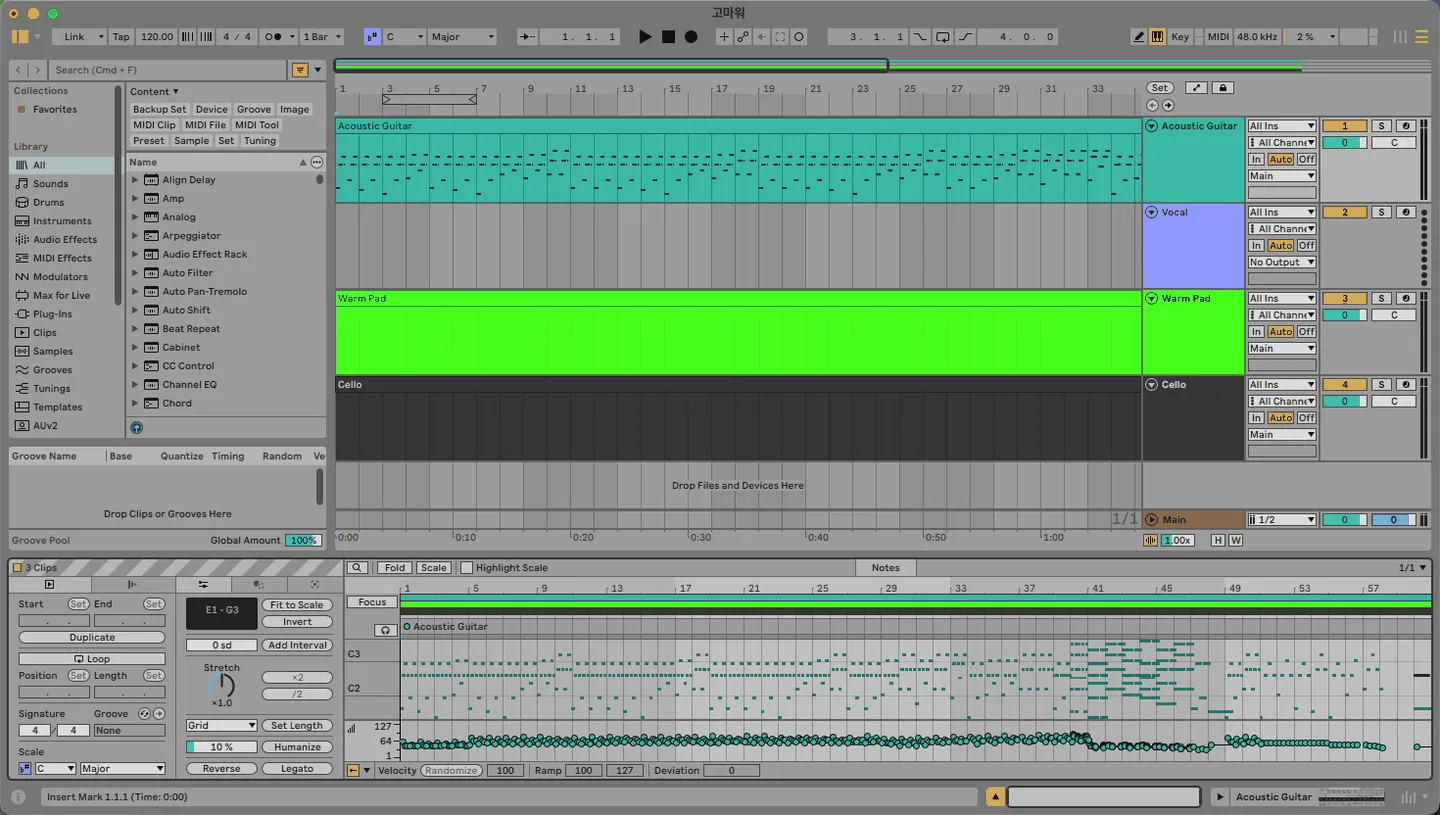Select Drums in the Library sidebar
Viewport: 1440px width, 815px height.
(48, 203)
